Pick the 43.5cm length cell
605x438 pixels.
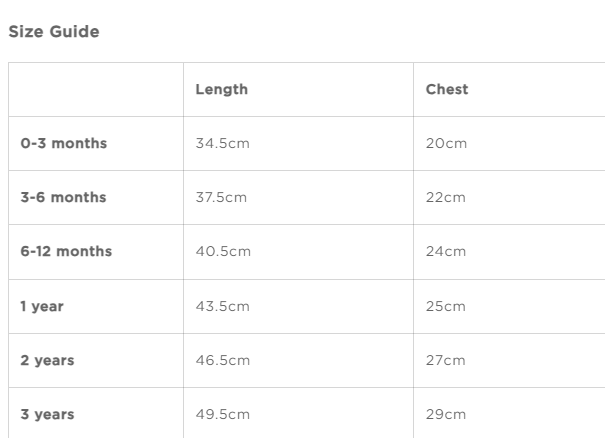(x=222, y=306)
